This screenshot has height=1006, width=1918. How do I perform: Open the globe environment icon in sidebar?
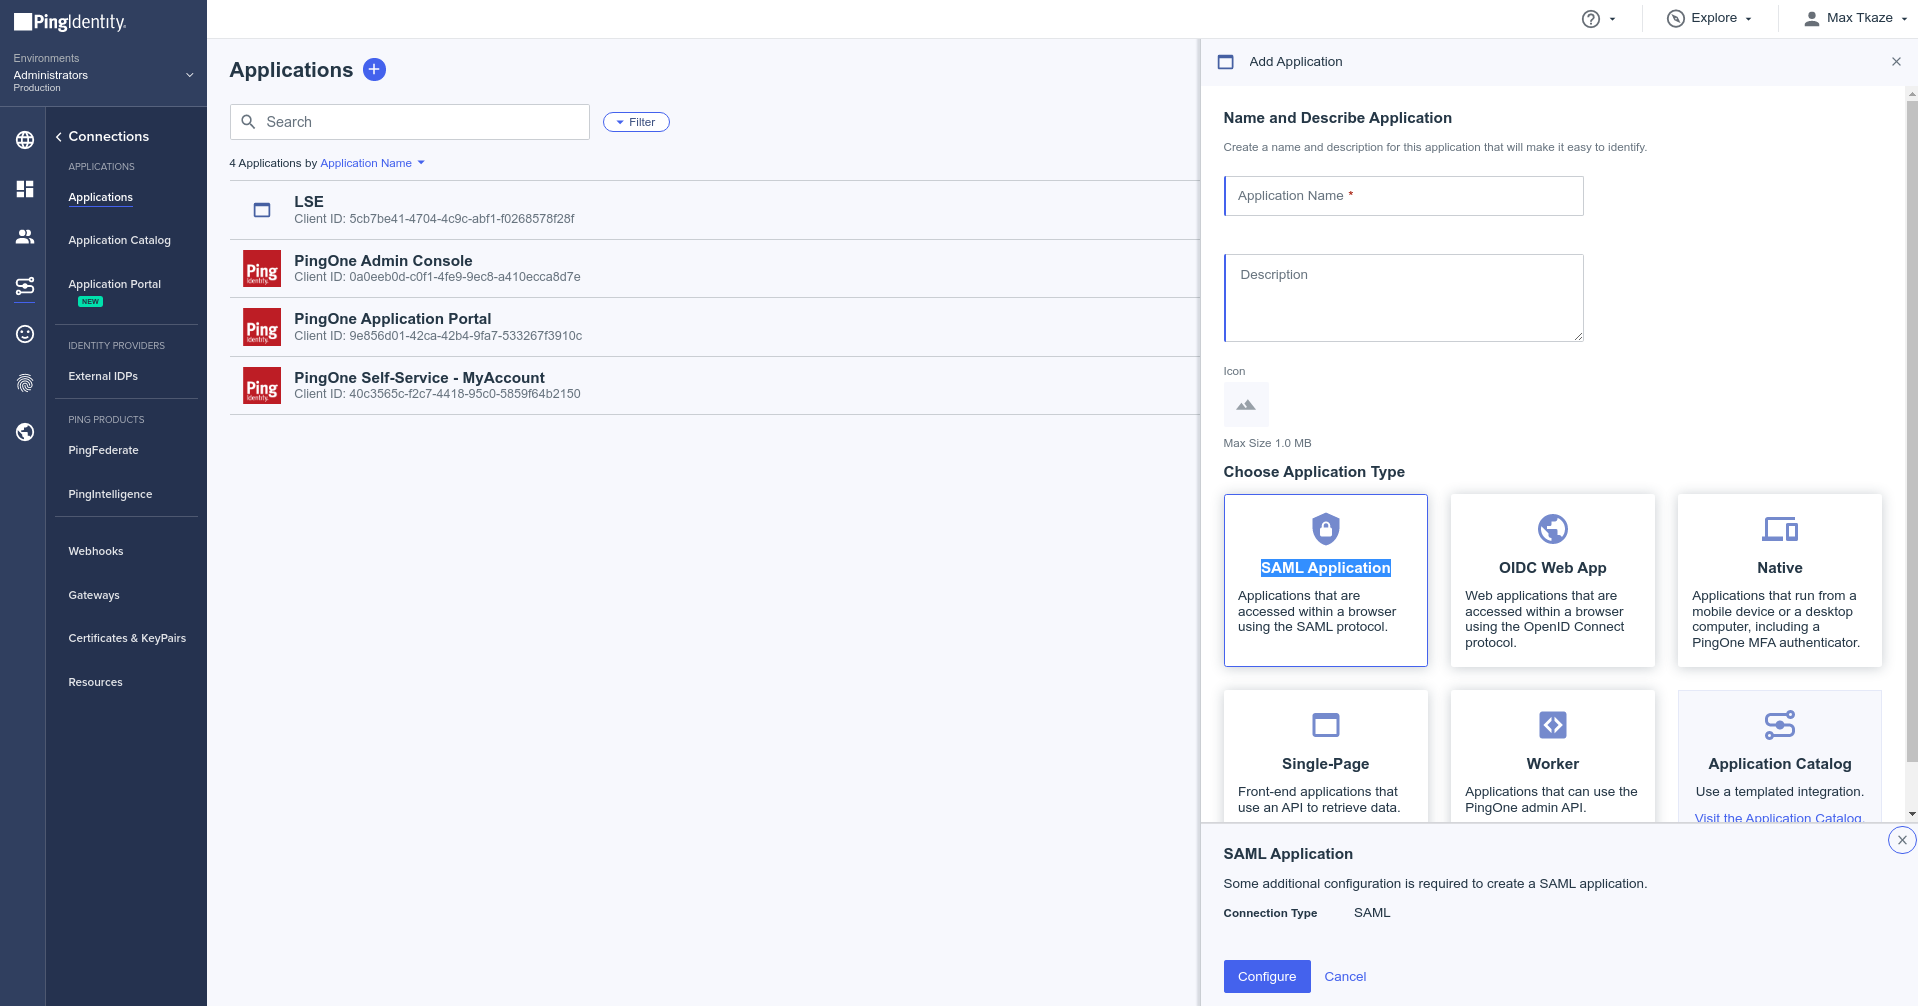click(x=25, y=140)
